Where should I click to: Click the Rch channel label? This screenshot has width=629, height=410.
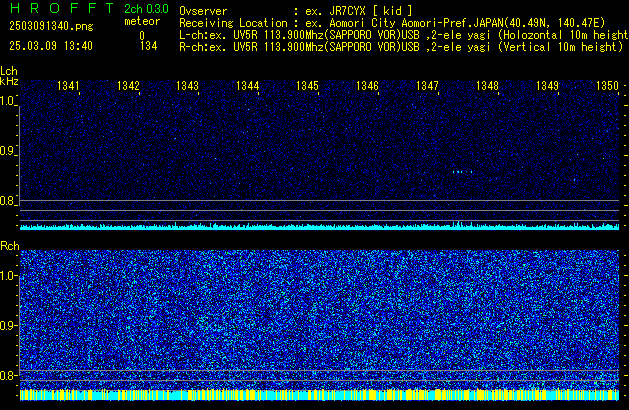tap(10, 246)
